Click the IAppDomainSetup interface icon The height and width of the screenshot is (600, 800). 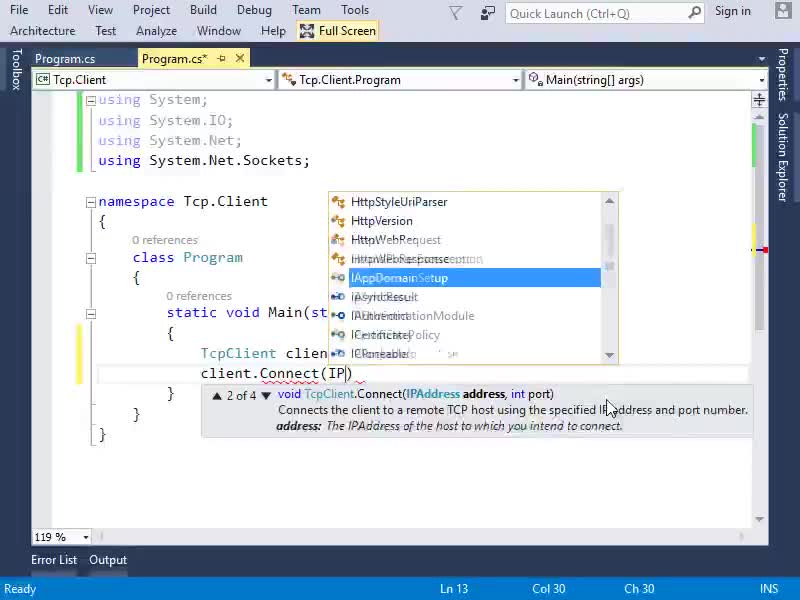pos(338,278)
